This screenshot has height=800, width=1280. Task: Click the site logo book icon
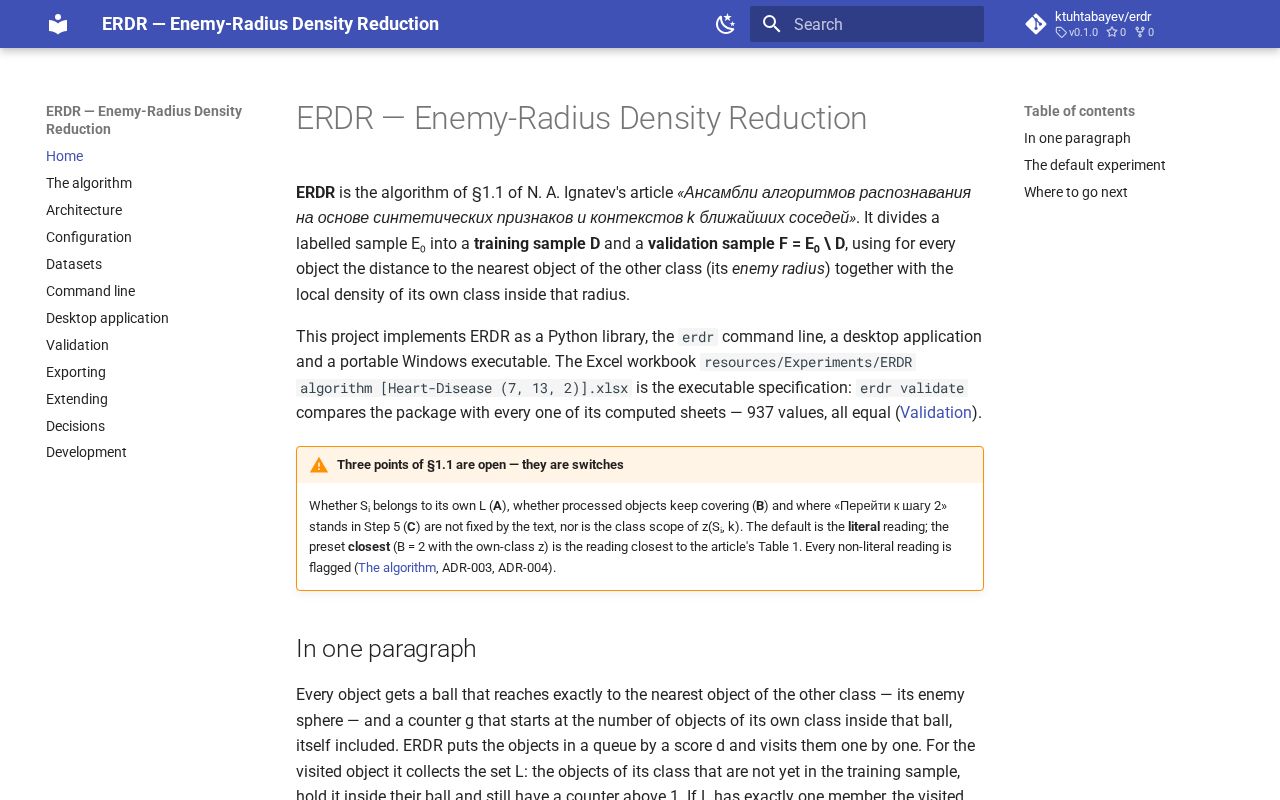pyautogui.click(x=58, y=24)
